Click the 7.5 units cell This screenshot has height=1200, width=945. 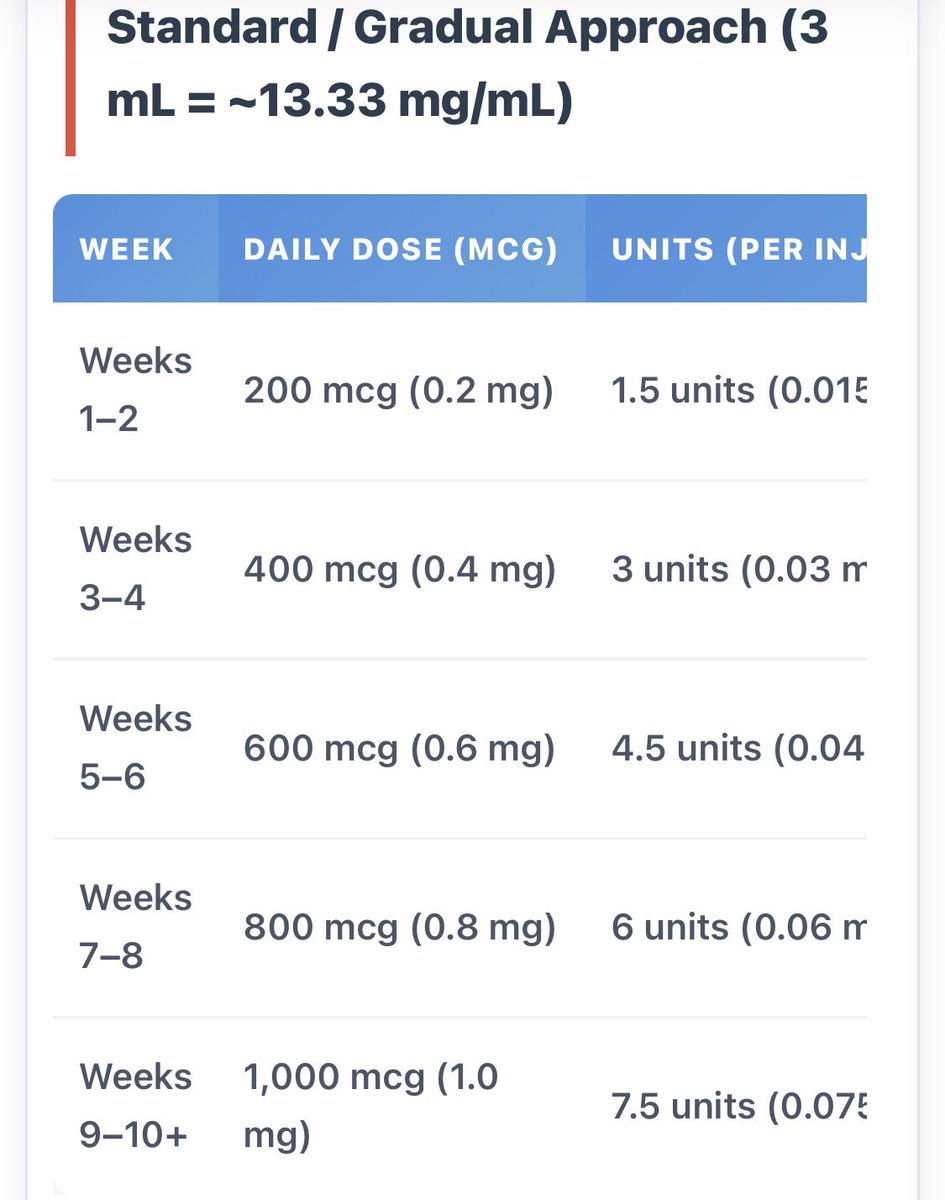(739, 1106)
